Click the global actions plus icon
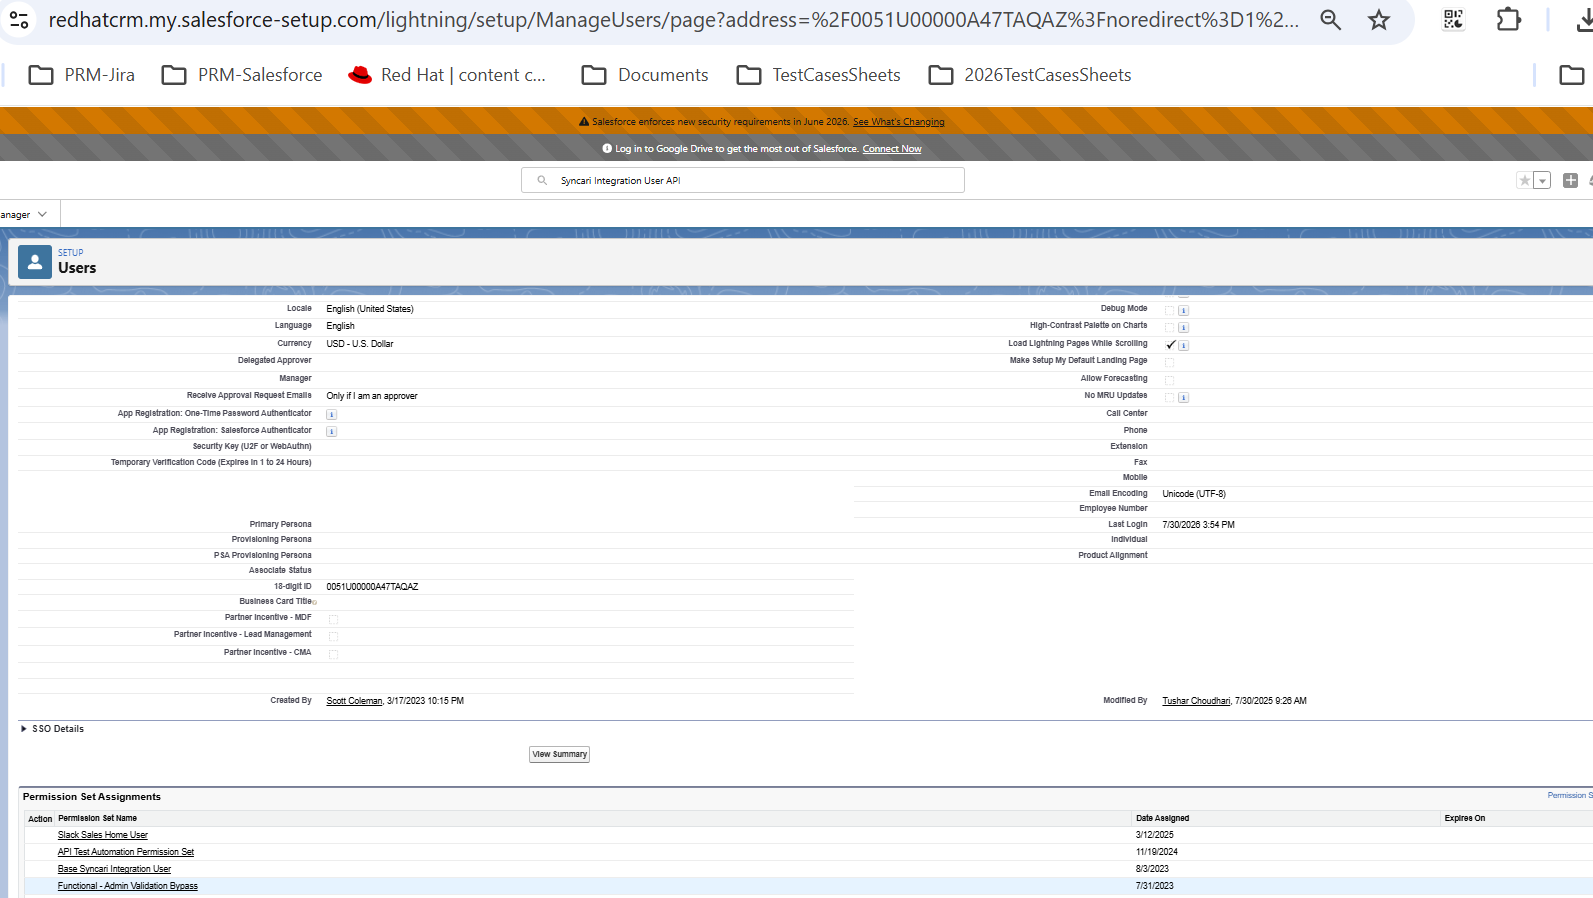 coord(1570,181)
